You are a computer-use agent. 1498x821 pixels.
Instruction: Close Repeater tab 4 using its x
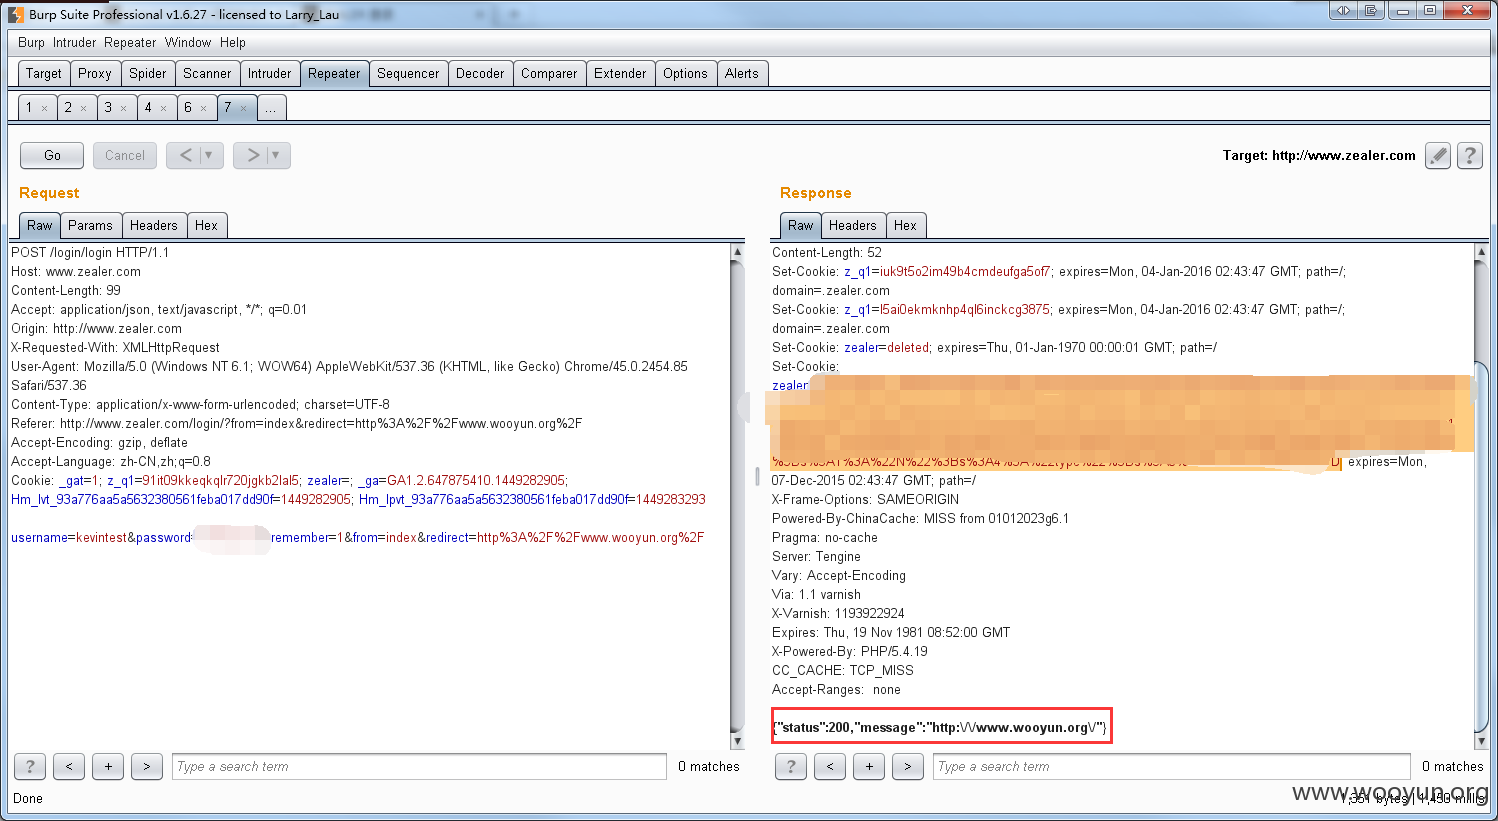tap(163, 108)
